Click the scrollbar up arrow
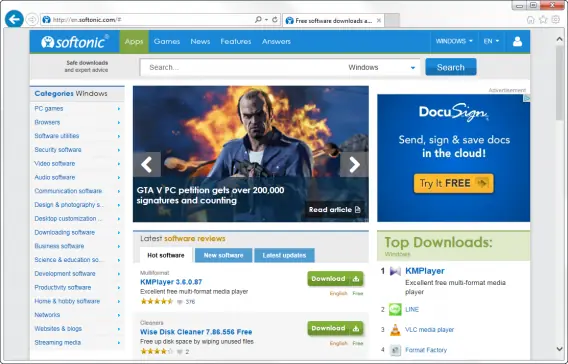This screenshot has height=364, width=568. pos(559,39)
